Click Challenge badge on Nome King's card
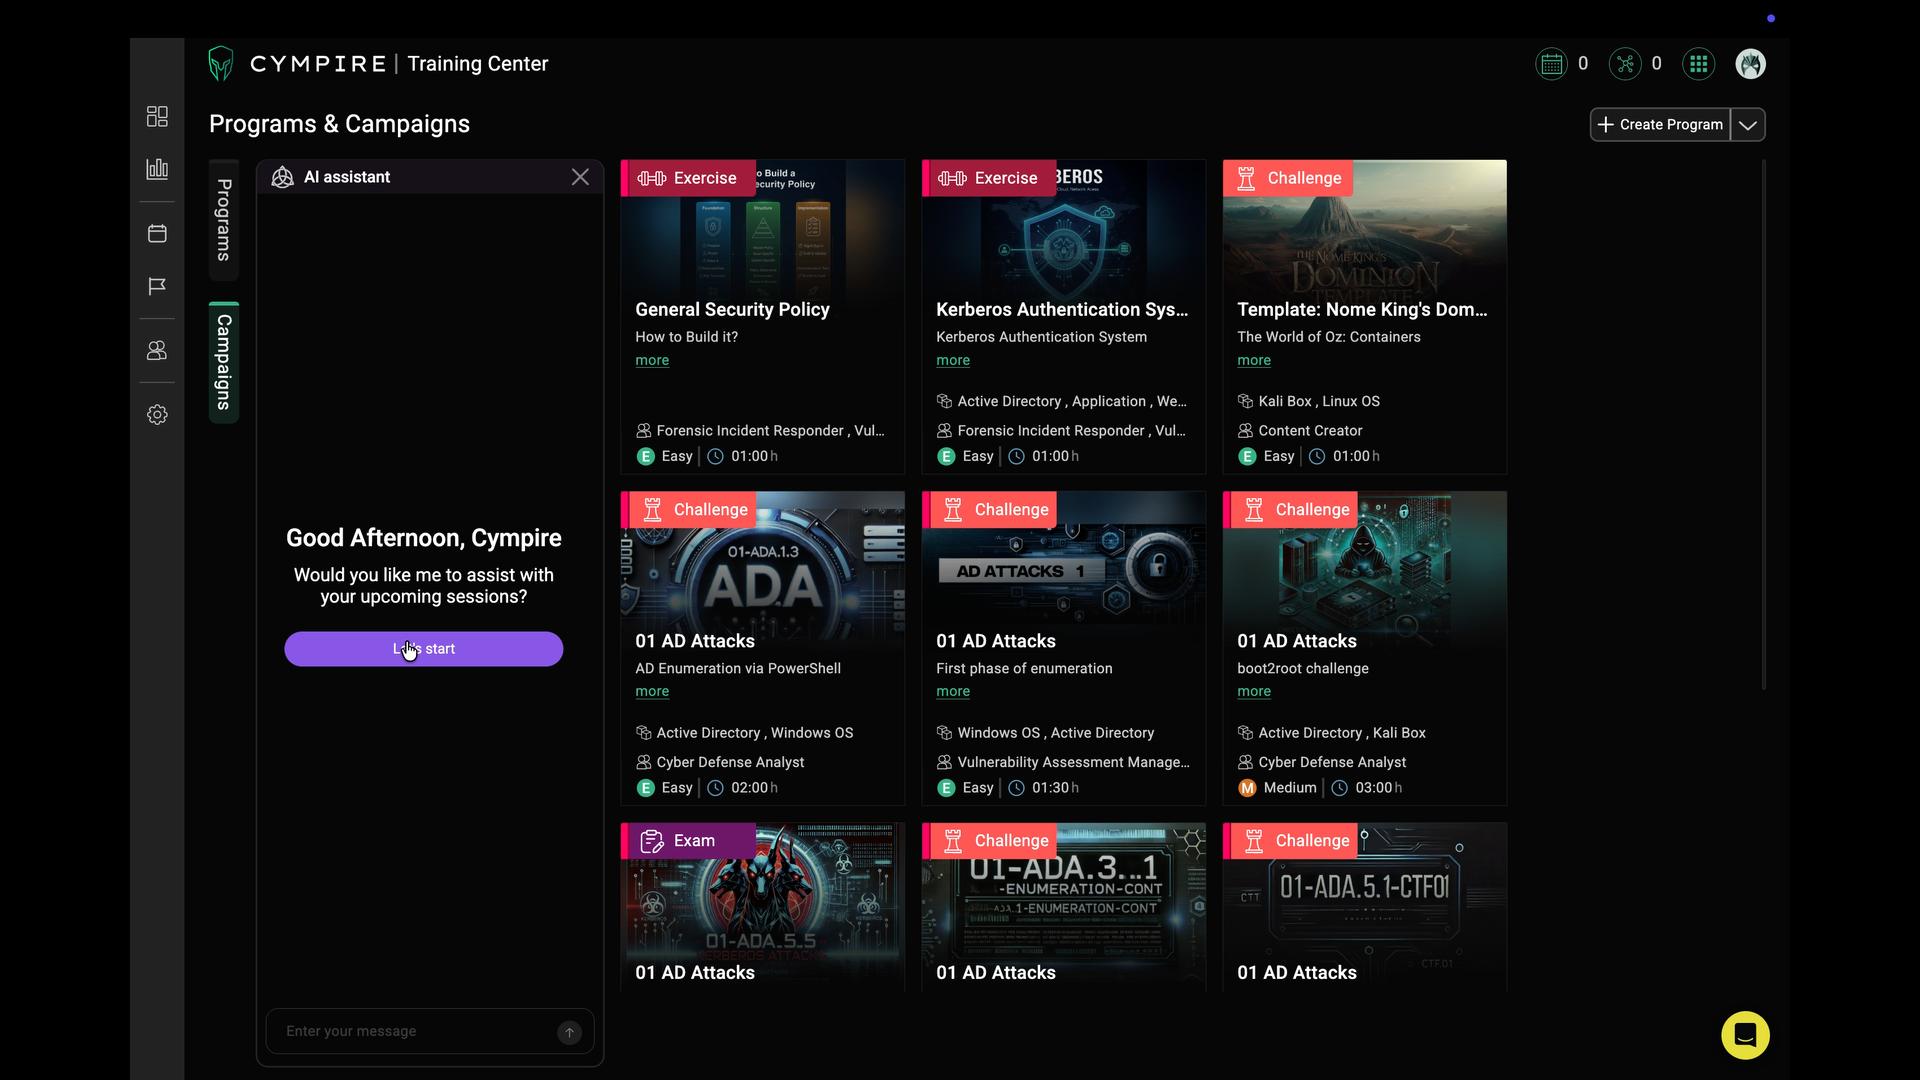 (1288, 178)
